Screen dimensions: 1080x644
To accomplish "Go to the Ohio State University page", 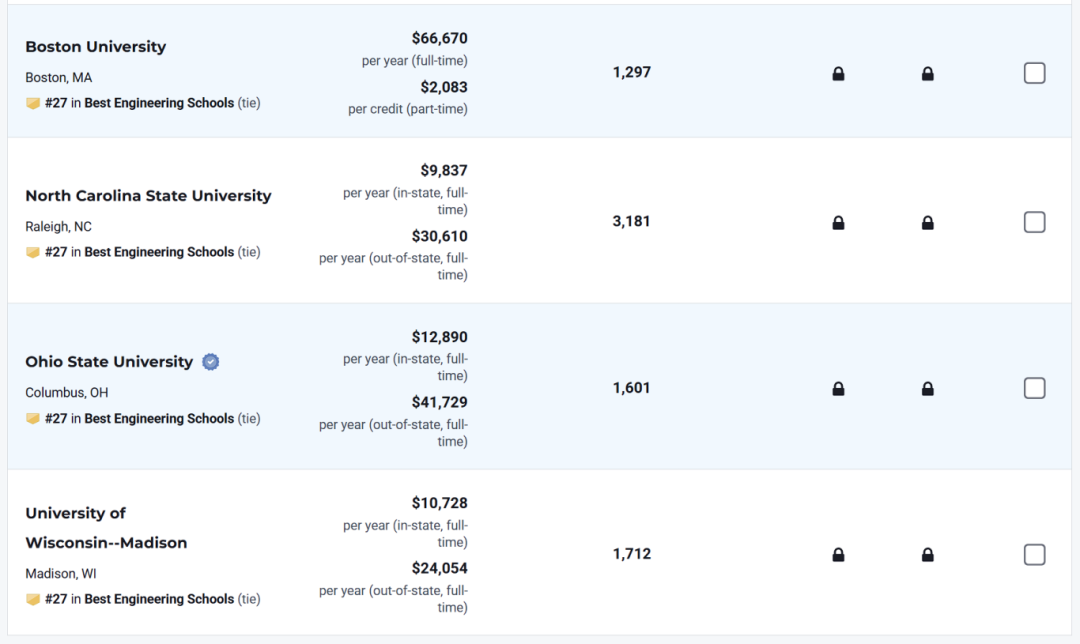I will (109, 362).
